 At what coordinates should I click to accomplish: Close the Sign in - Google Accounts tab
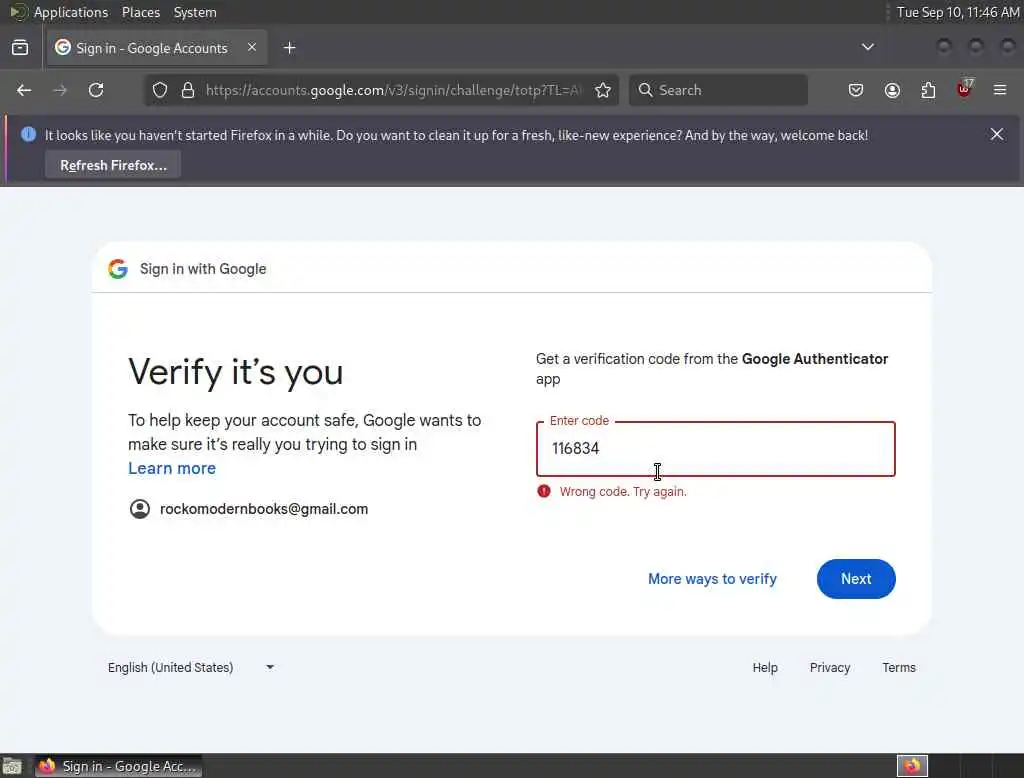click(252, 47)
